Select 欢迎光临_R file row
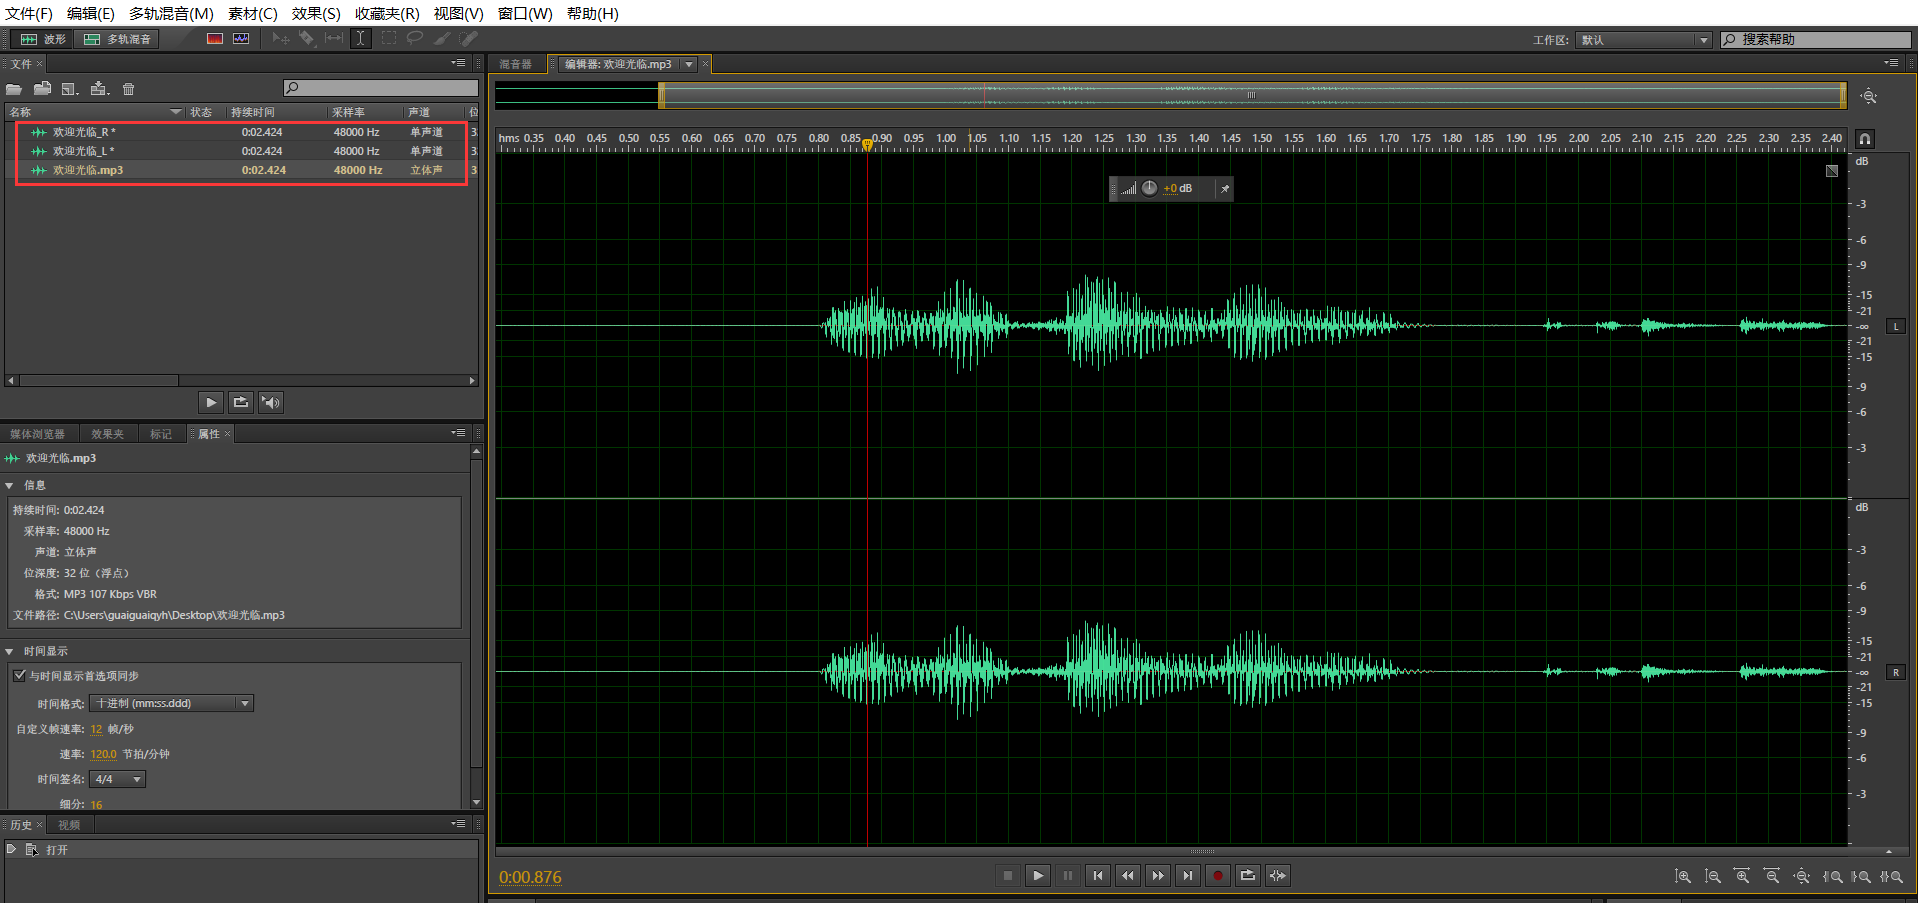Image resolution: width=1918 pixels, height=903 pixels. (x=242, y=132)
